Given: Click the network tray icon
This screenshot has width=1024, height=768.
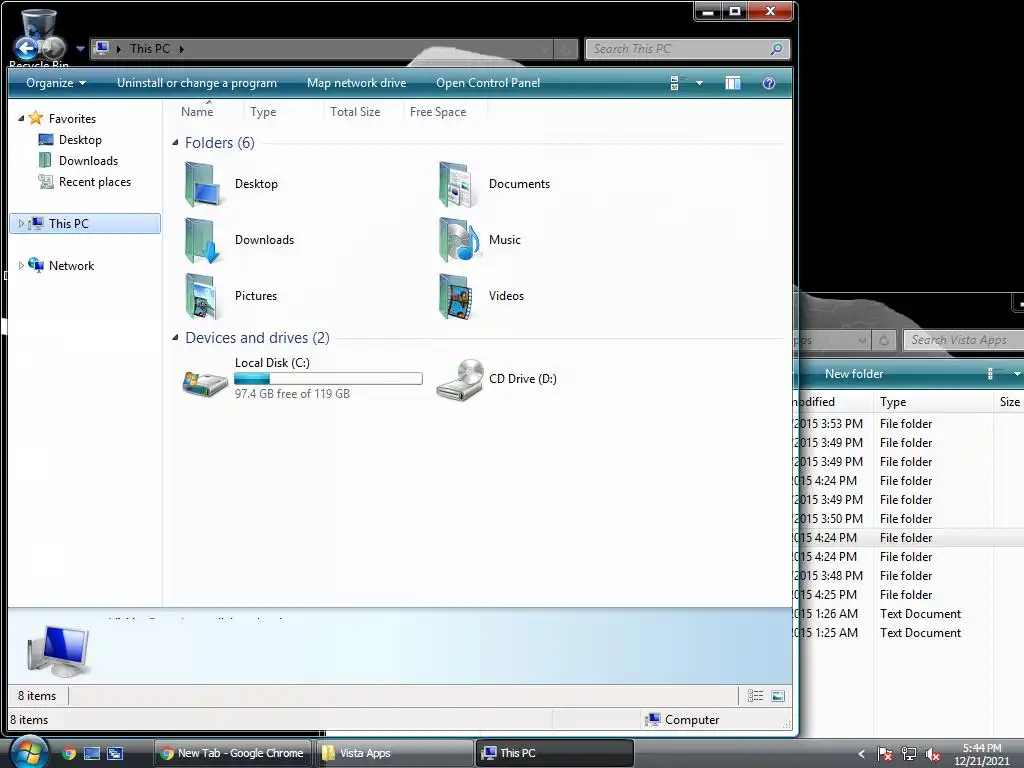Looking at the screenshot, I should point(908,754).
